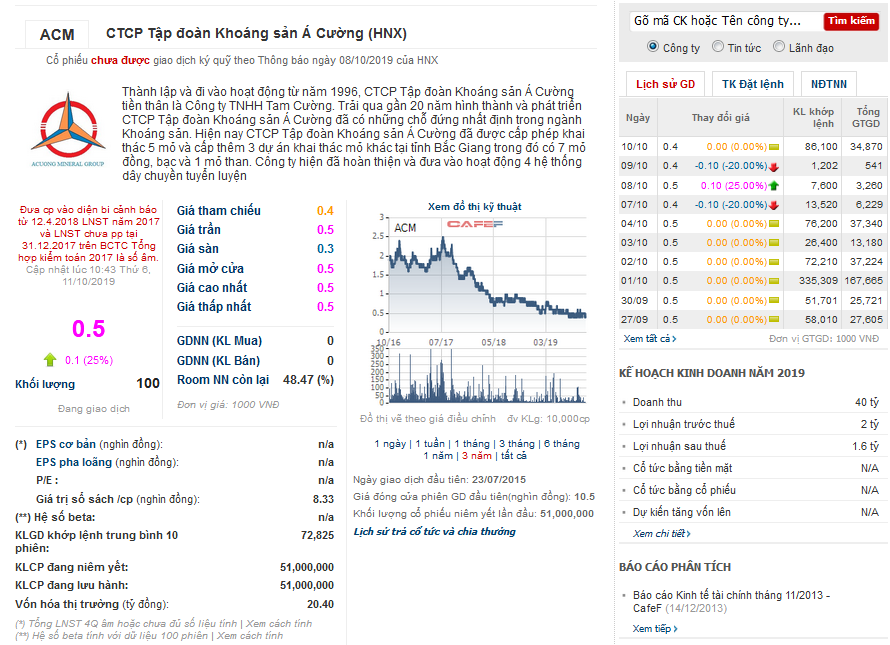Click the yellow unchanged marker in the 04/10 row
The image size is (890, 645).
(x=774, y=224)
